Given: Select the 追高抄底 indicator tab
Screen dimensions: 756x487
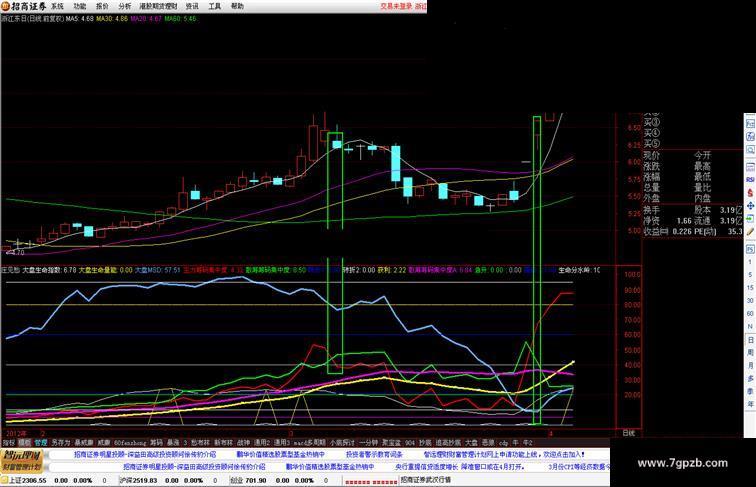Looking at the screenshot, I should 448,442.
